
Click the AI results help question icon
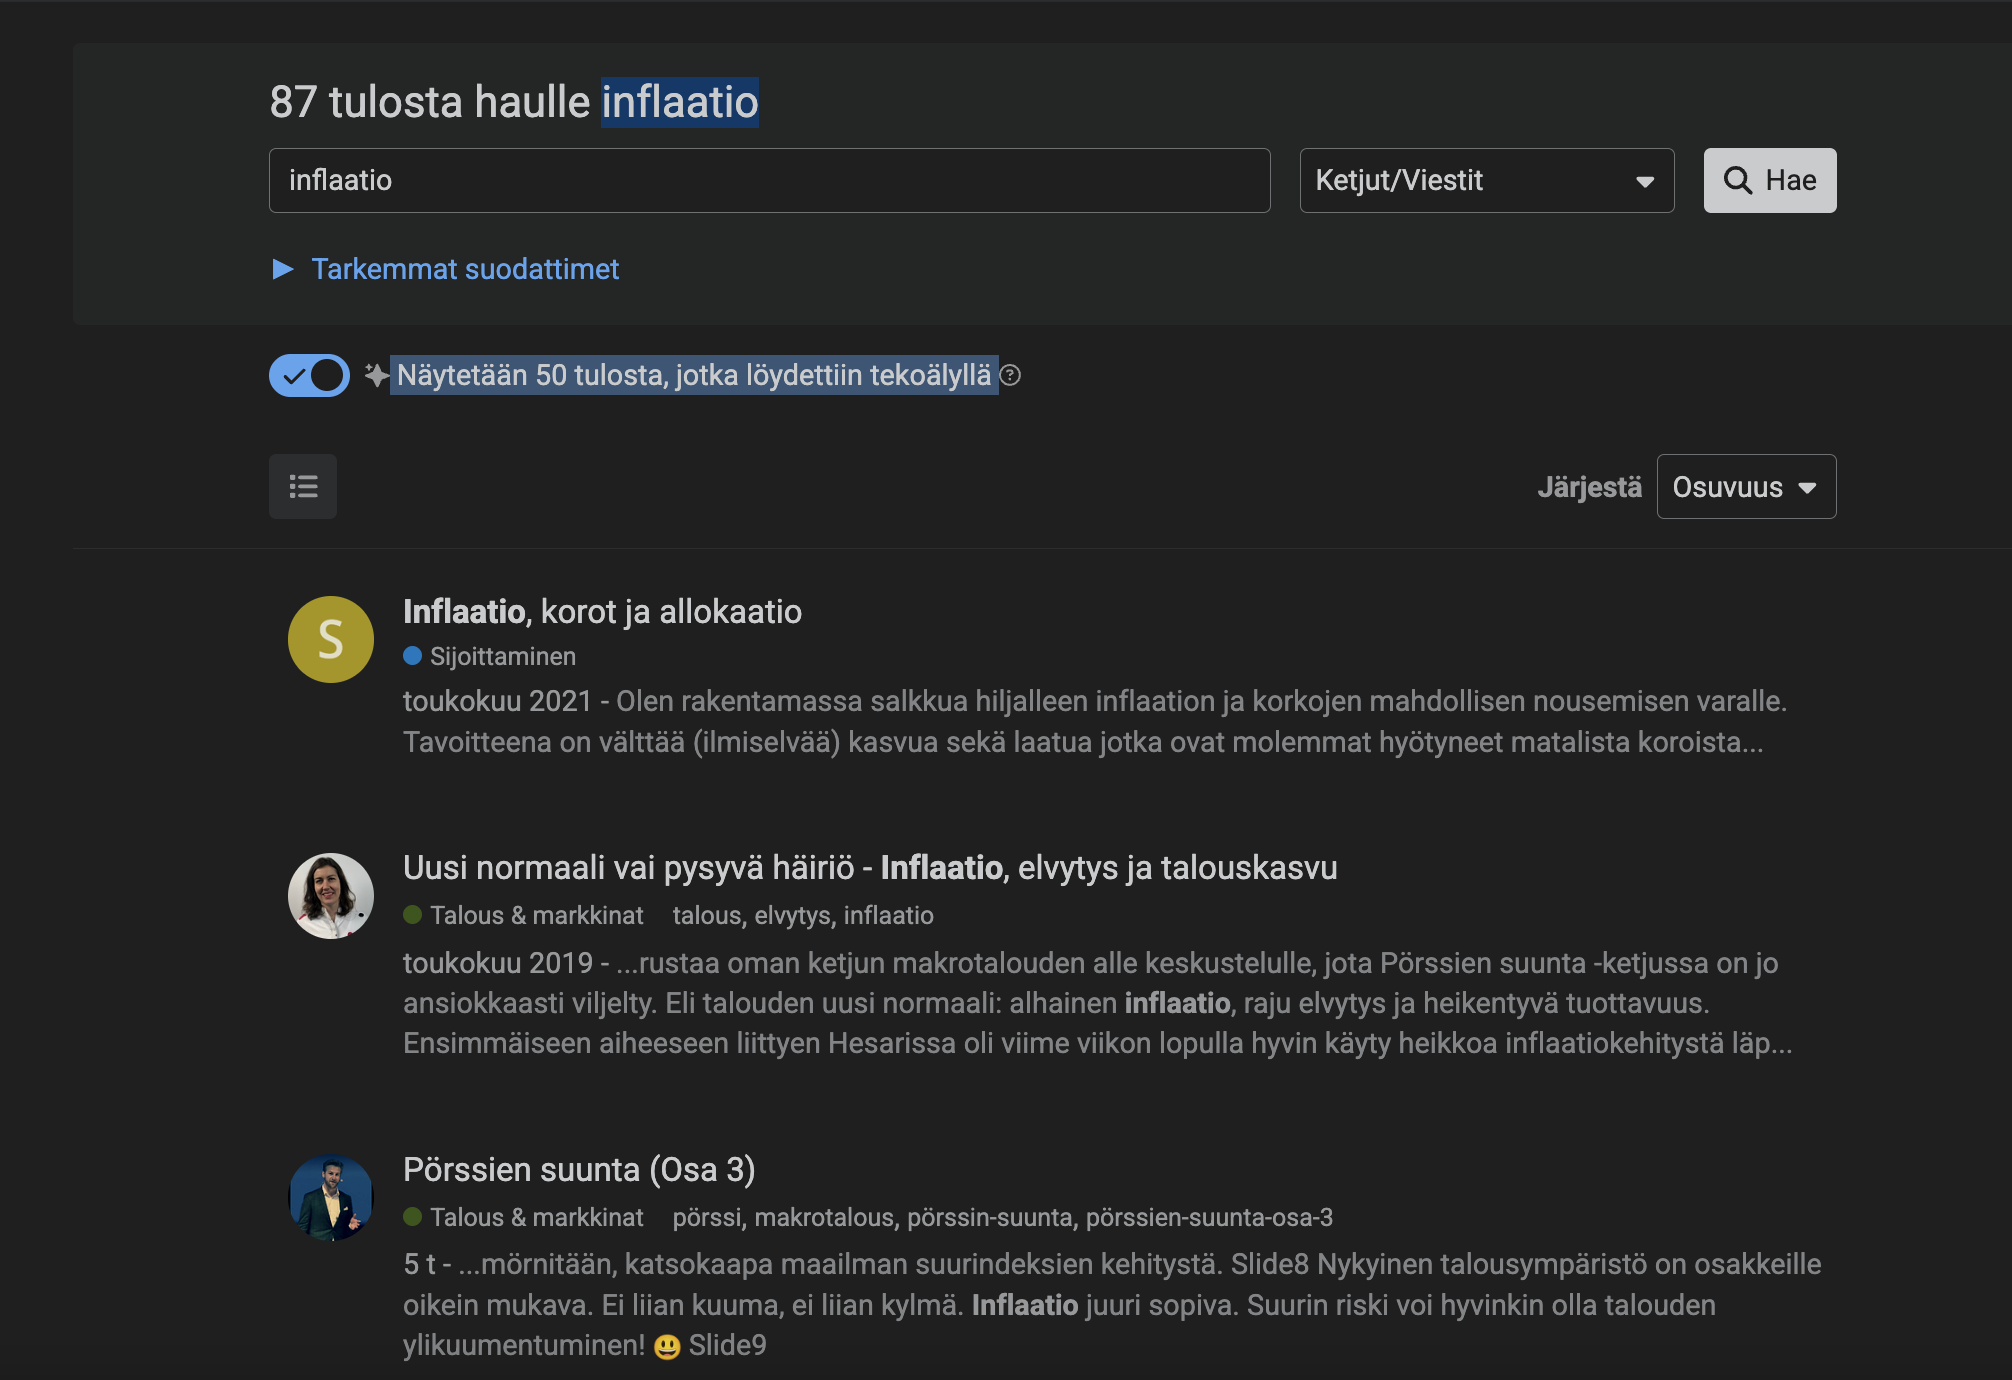point(1011,375)
